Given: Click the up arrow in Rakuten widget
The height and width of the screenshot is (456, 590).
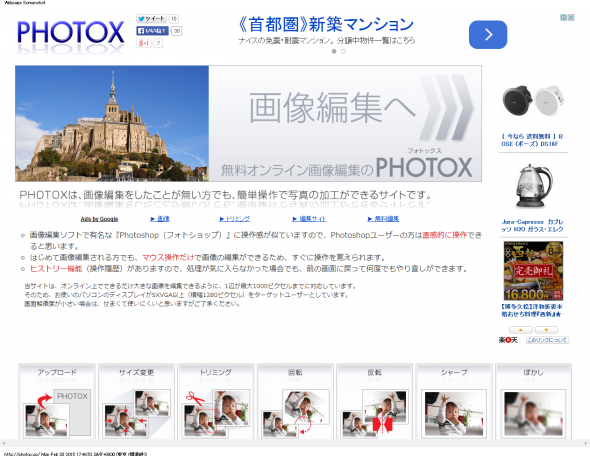Looking at the screenshot, I should coord(521,330).
